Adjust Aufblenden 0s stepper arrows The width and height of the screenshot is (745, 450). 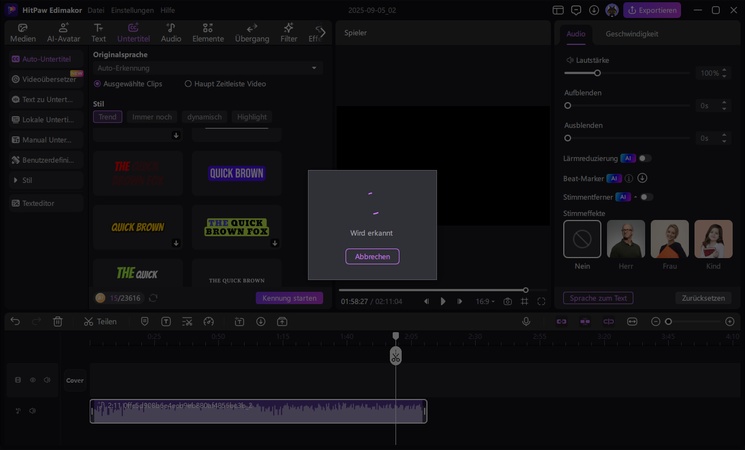[724, 105]
